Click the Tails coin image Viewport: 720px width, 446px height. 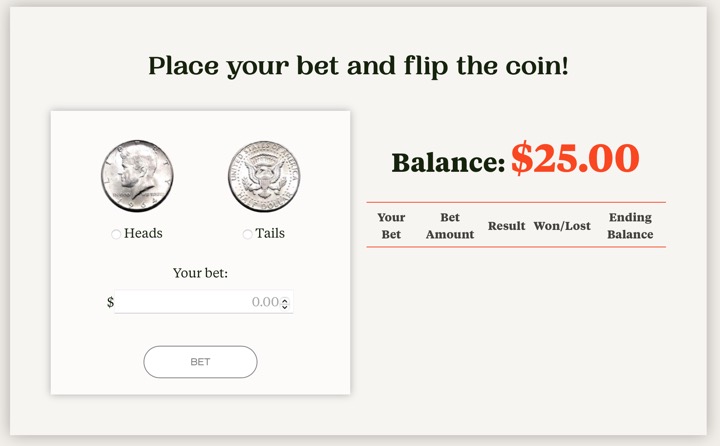coord(264,176)
